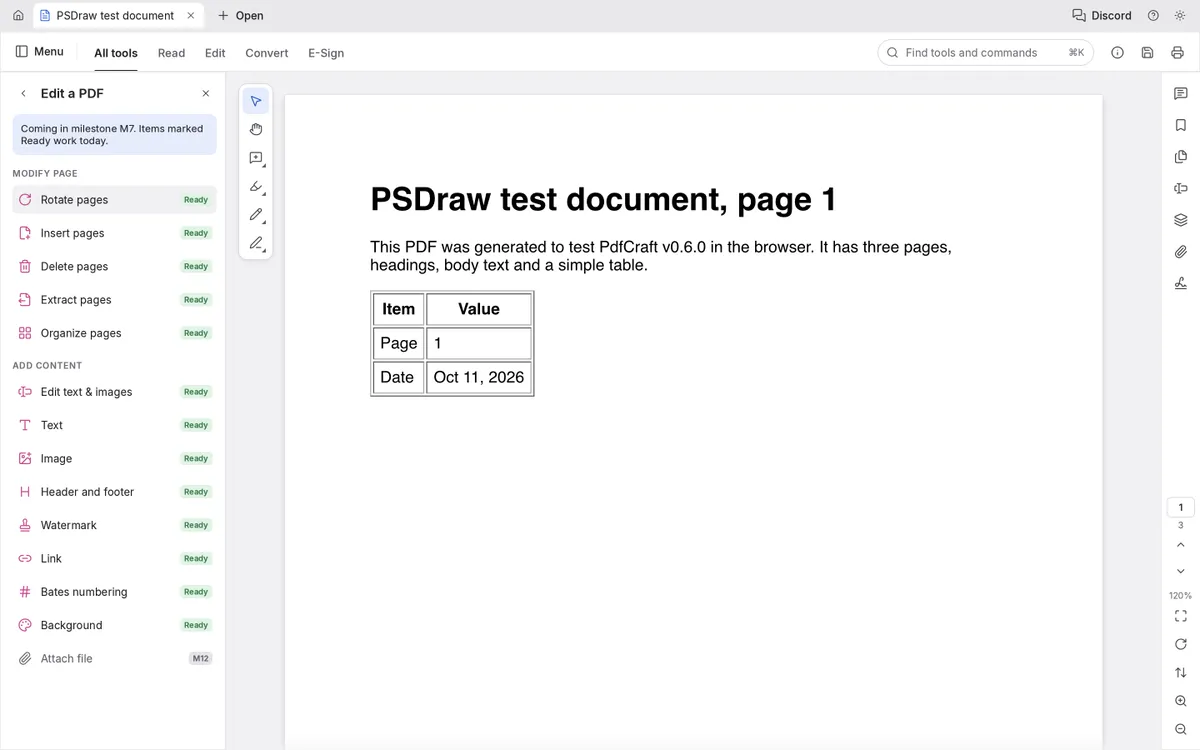Click the milestone M7 info banner
Viewport: 1200px width, 750px height.
coord(114,135)
